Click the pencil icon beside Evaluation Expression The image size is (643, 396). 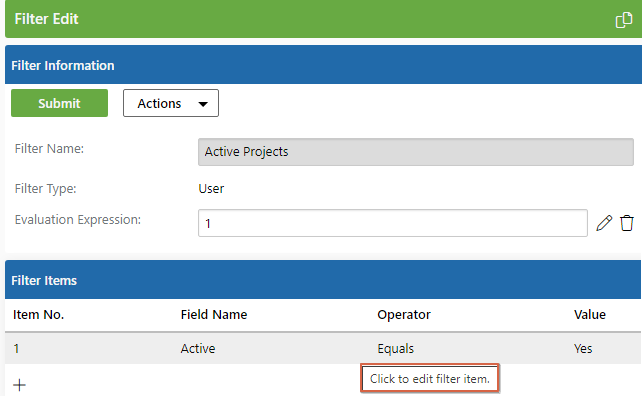[604, 223]
